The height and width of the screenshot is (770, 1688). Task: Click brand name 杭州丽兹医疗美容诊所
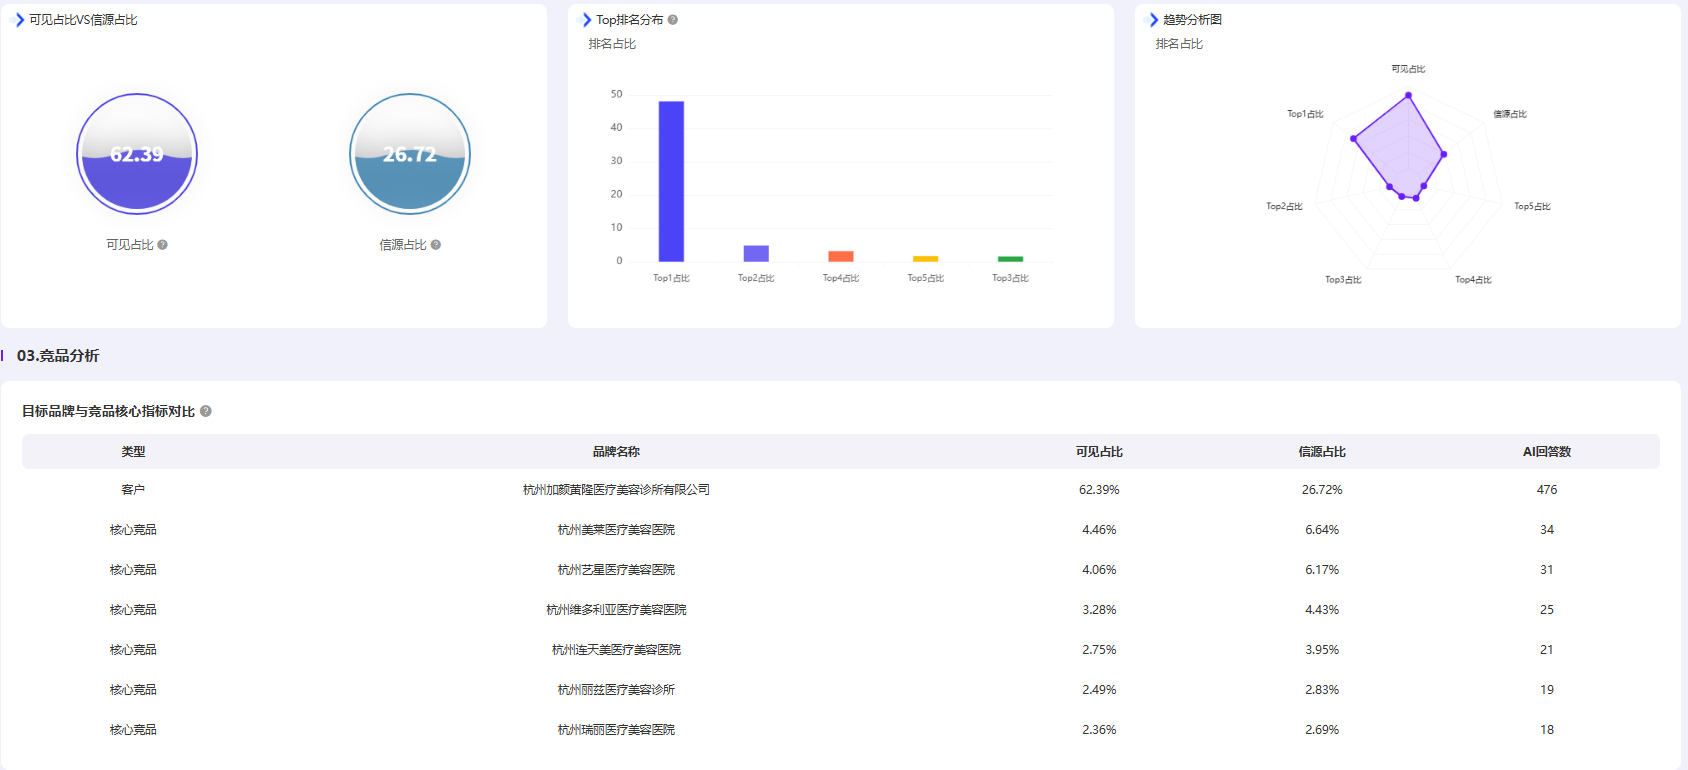[x=616, y=690]
